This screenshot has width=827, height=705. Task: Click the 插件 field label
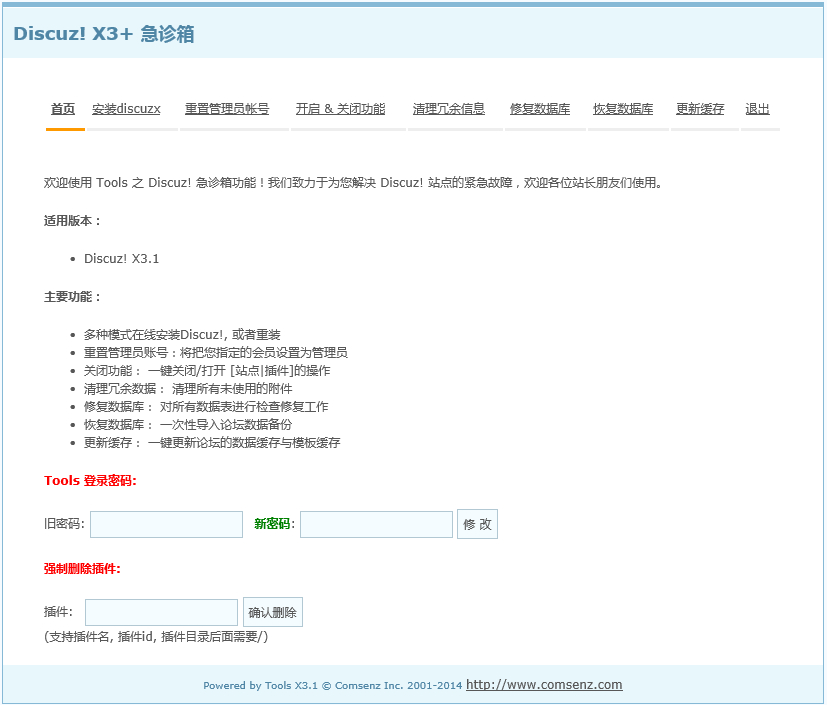[x=59, y=612]
